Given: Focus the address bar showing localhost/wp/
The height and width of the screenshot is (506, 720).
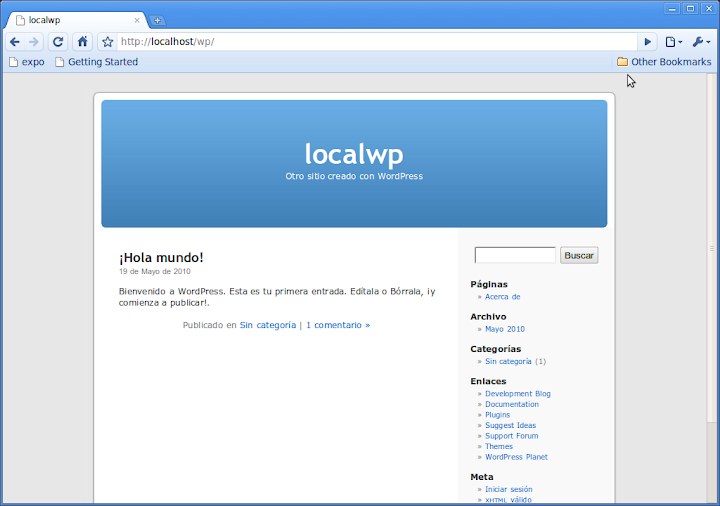Looking at the screenshot, I should [x=377, y=42].
